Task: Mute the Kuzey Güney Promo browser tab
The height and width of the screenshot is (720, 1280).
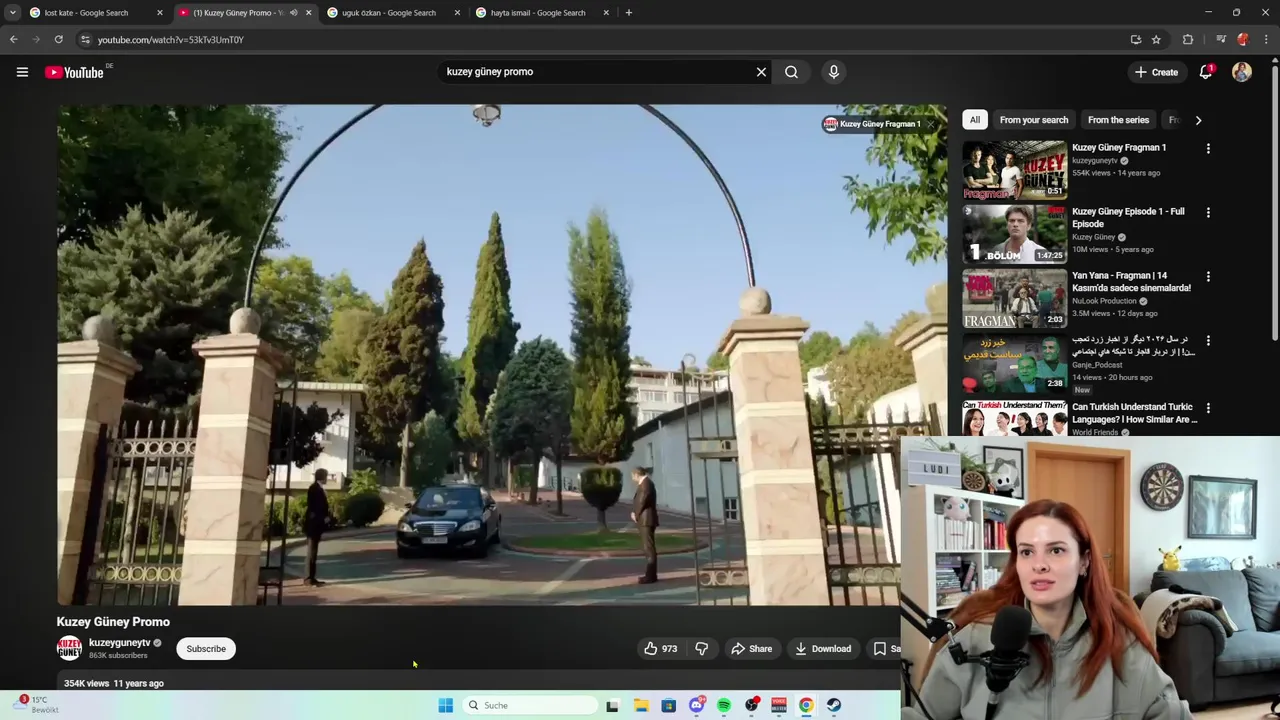Action: point(293,13)
